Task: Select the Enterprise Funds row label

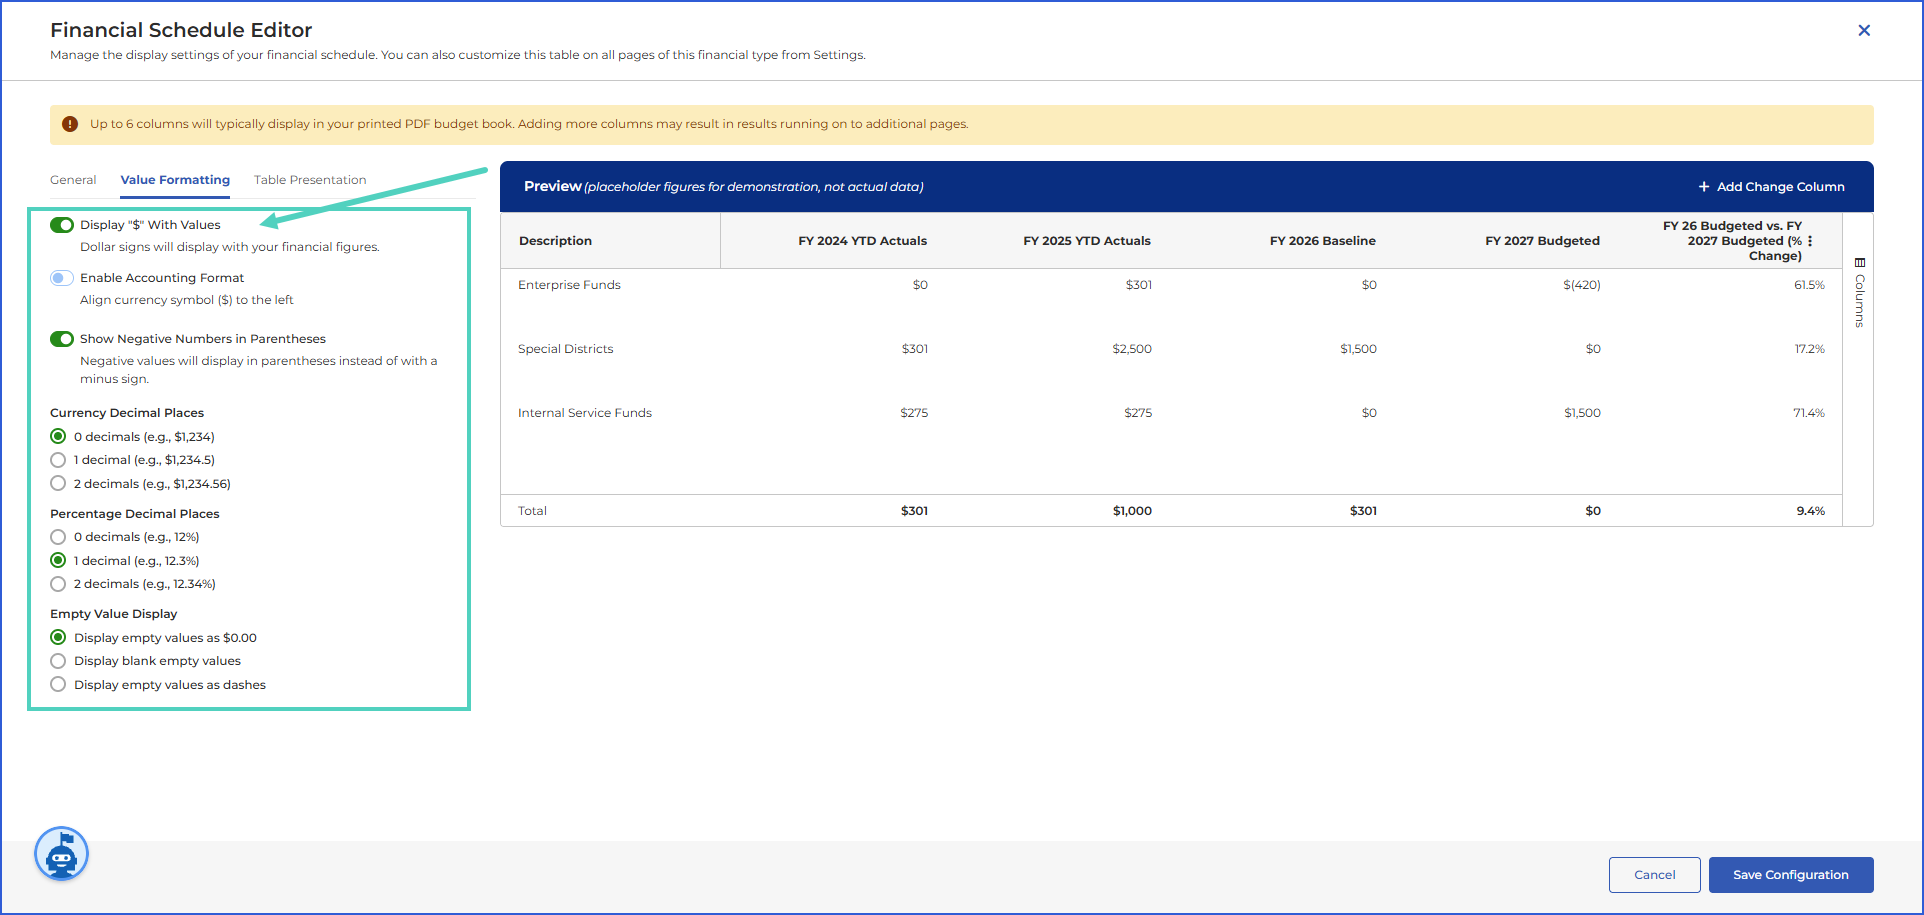Action: coord(569,285)
